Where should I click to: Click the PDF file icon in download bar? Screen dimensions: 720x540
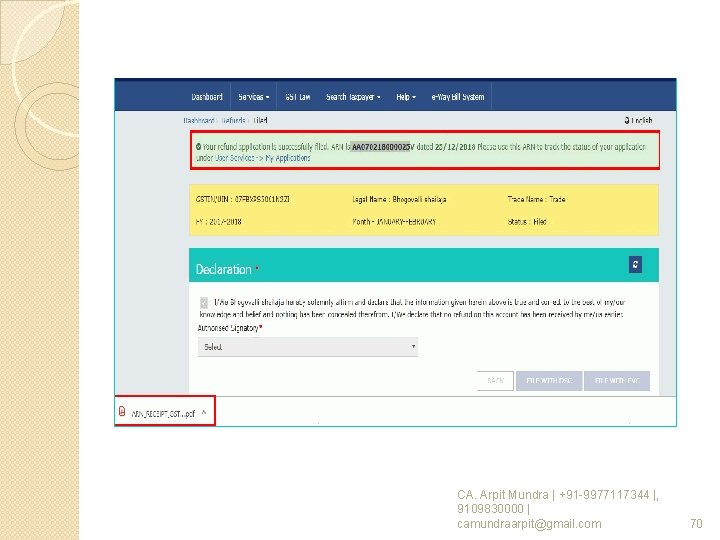[x=122, y=411]
